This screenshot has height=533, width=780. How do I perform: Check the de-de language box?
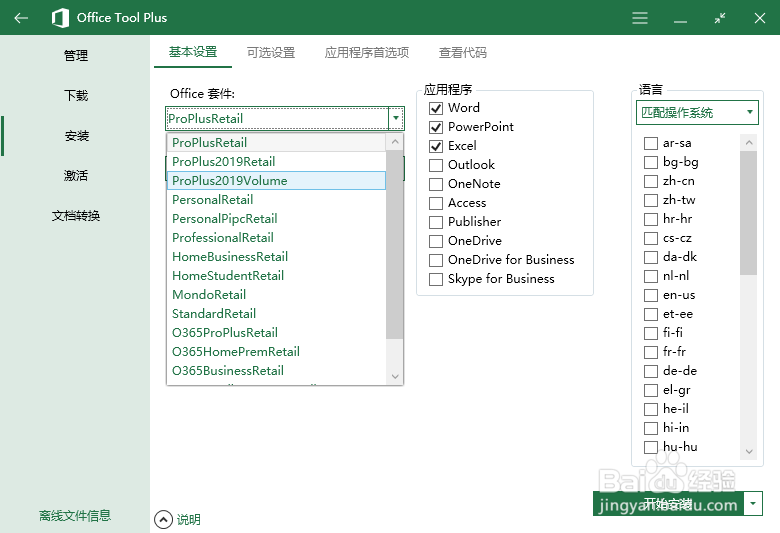coord(651,371)
